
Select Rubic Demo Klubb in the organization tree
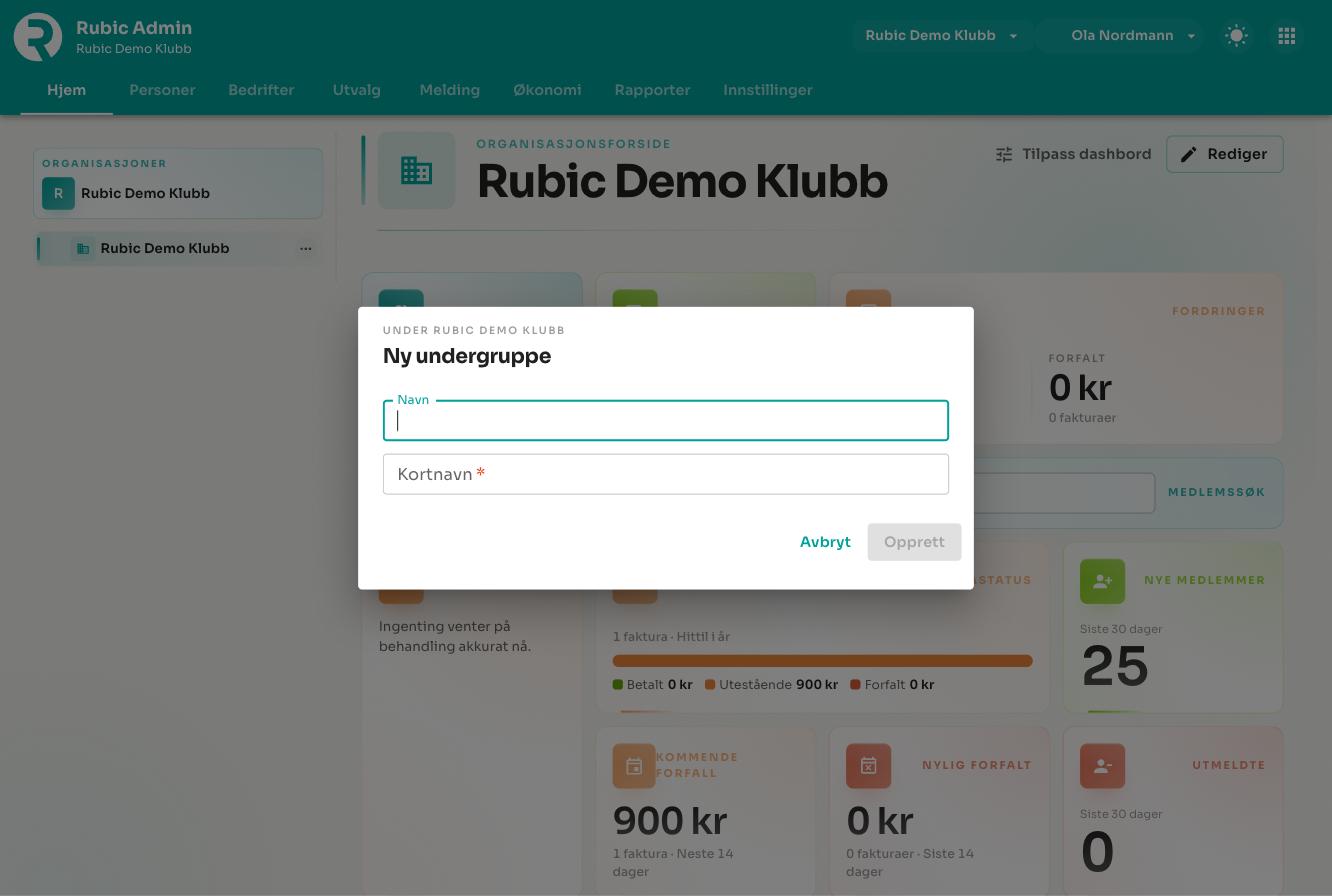point(178,249)
